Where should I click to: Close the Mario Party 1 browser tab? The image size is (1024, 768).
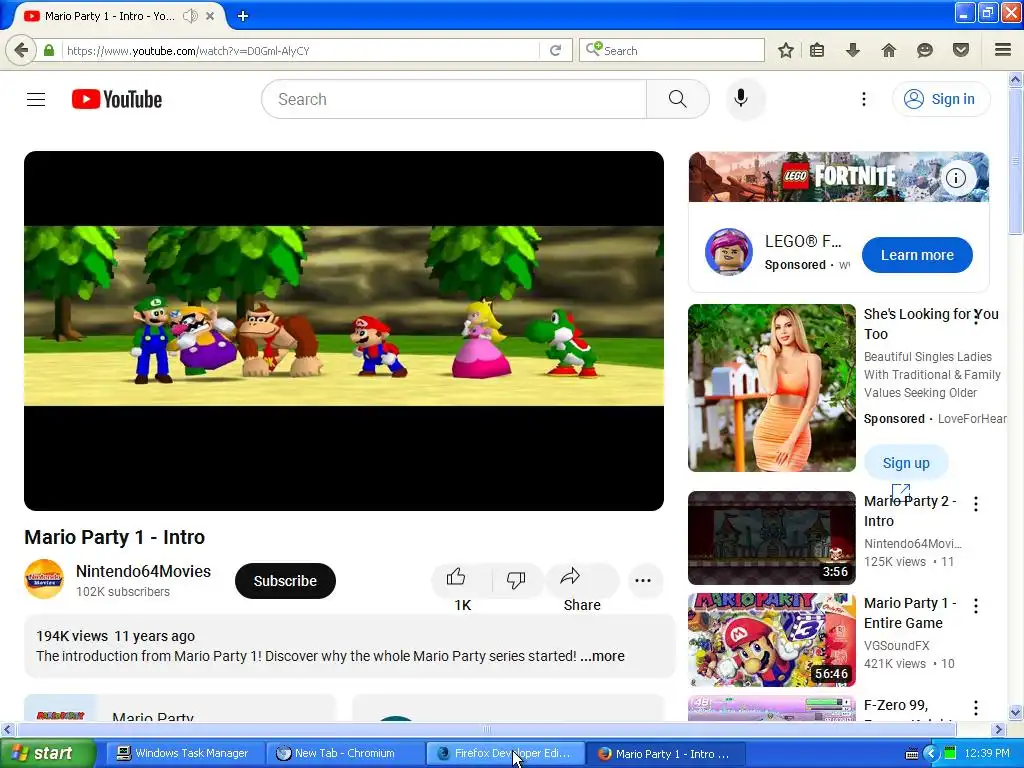pyautogui.click(x=210, y=16)
